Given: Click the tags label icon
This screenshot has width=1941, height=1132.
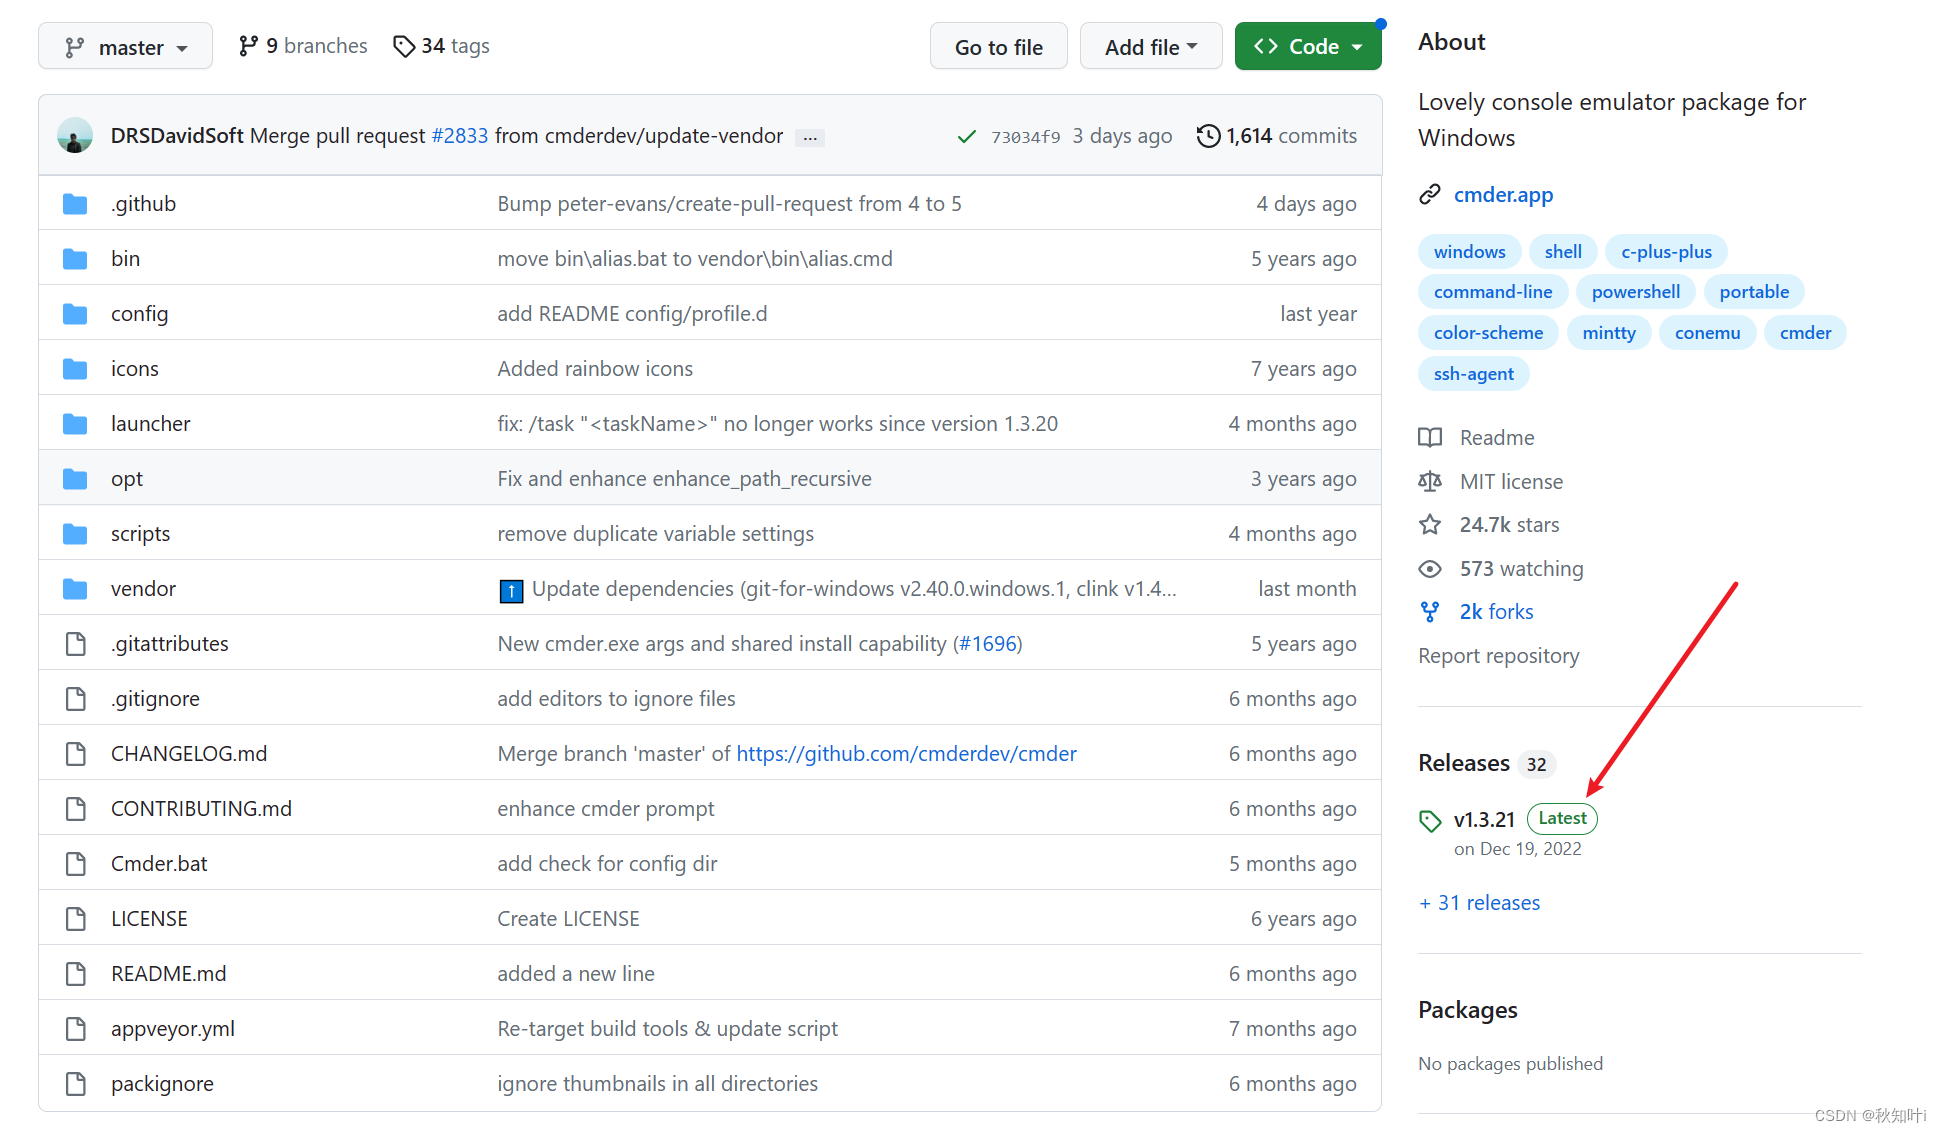Looking at the screenshot, I should click(x=403, y=46).
